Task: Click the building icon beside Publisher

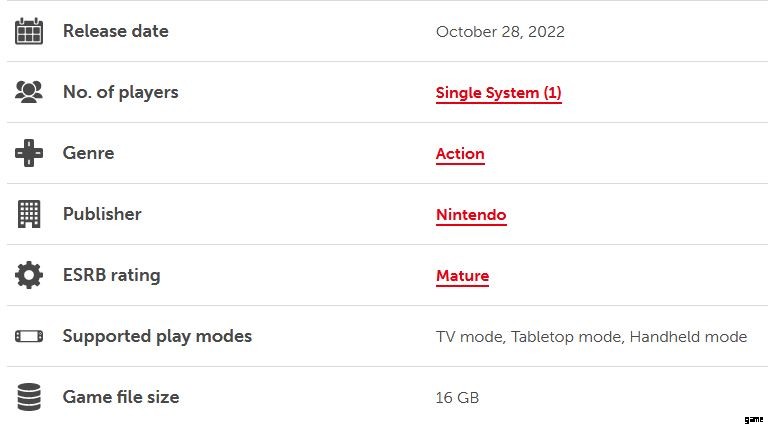Action: click(x=29, y=214)
